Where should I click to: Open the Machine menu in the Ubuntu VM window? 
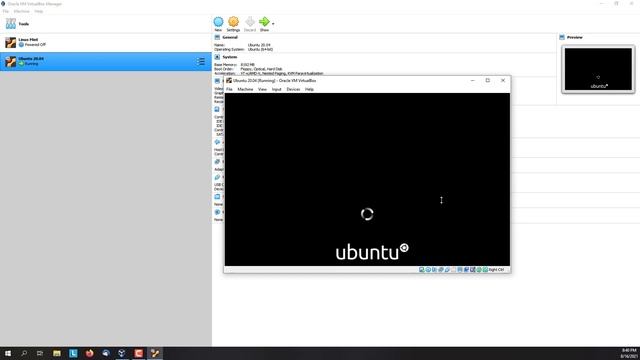point(245,89)
